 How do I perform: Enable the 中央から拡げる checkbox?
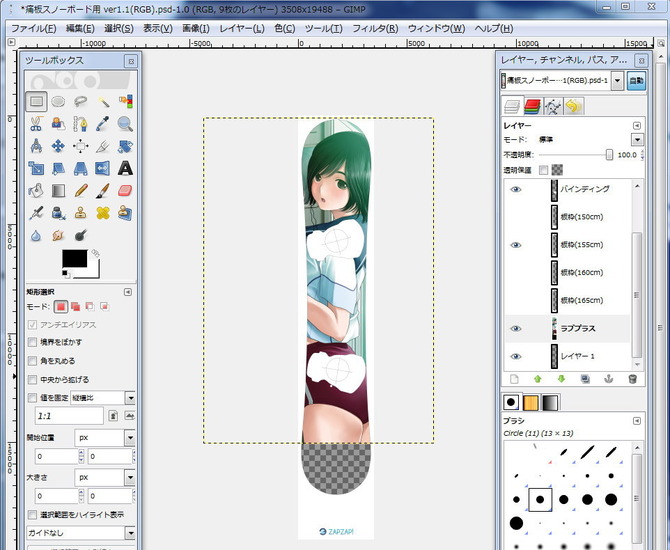(32, 379)
